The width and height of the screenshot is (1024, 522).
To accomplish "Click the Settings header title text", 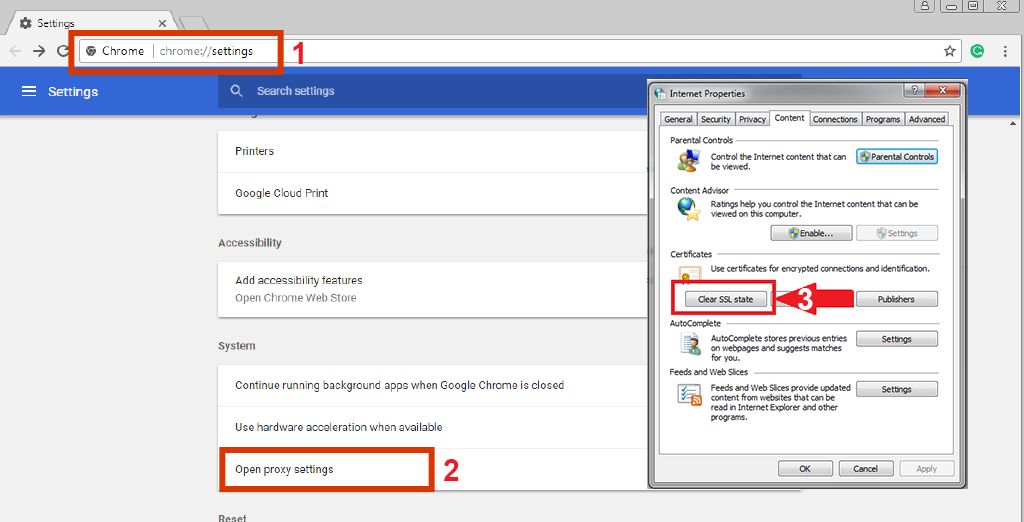I will 73,91.
